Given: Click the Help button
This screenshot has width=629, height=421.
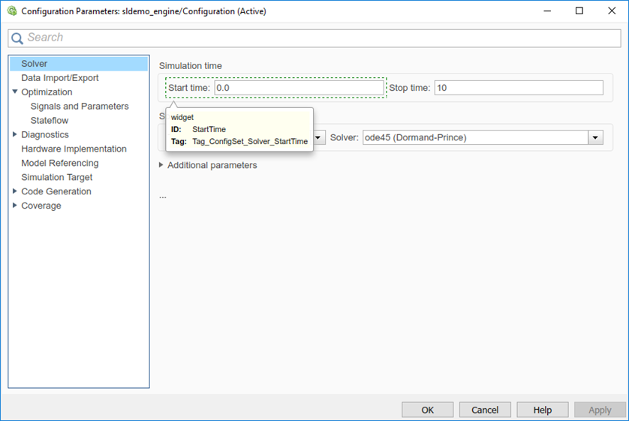Looking at the screenshot, I should [542, 410].
